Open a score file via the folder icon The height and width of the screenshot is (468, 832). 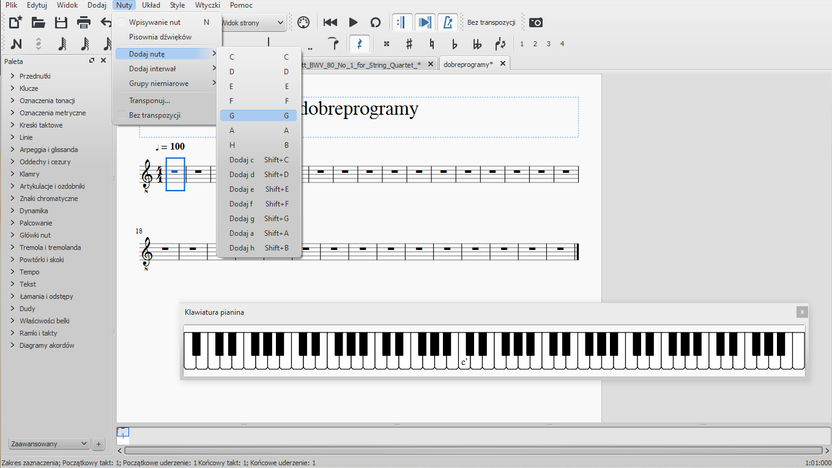tap(38, 22)
